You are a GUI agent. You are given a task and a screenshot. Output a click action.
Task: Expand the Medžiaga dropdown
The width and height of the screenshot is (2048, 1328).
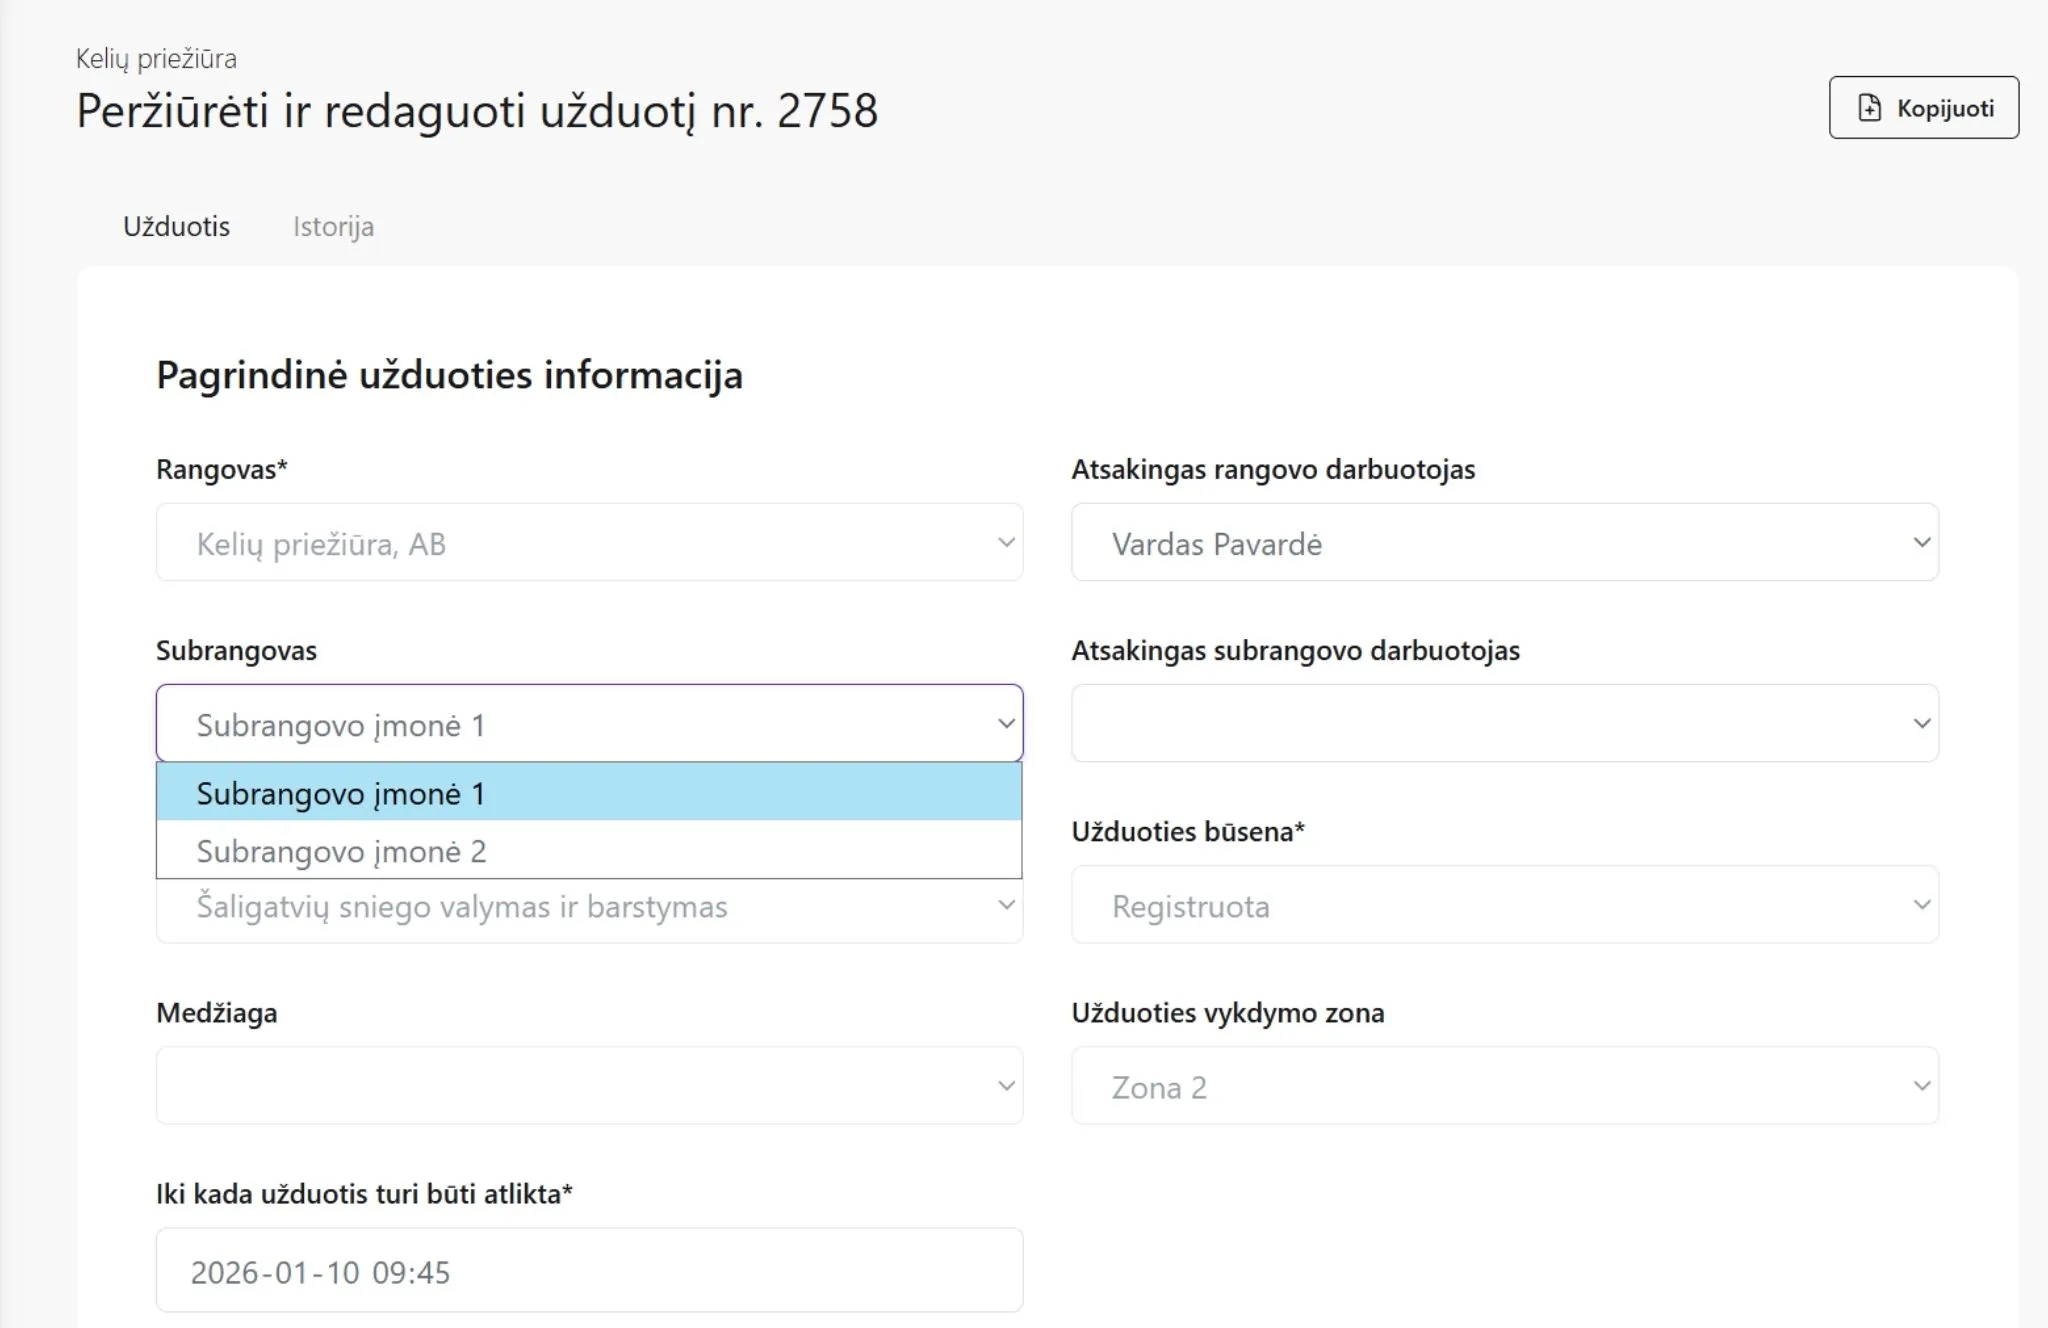[588, 1086]
